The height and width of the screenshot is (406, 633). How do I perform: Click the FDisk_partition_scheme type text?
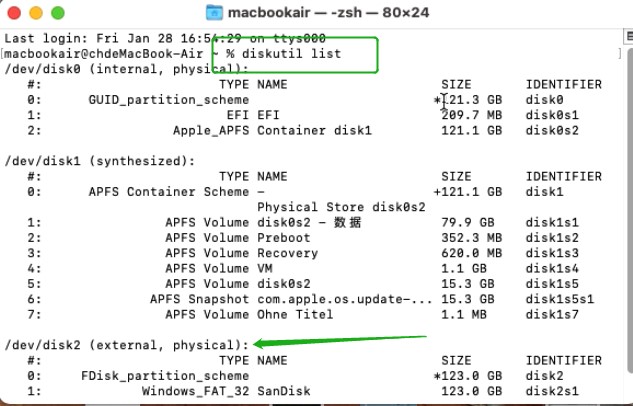point(165,376)
